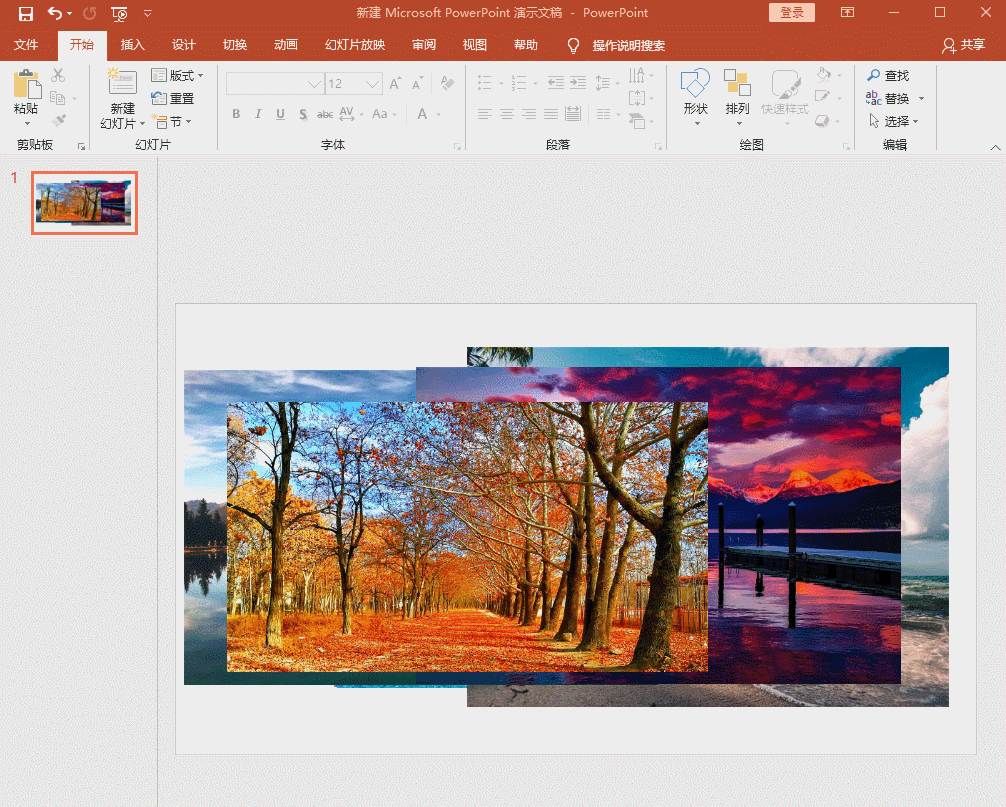Click the Reset (重置) slide icon
Screen dimensions: 1006x807
click(159, 98)
